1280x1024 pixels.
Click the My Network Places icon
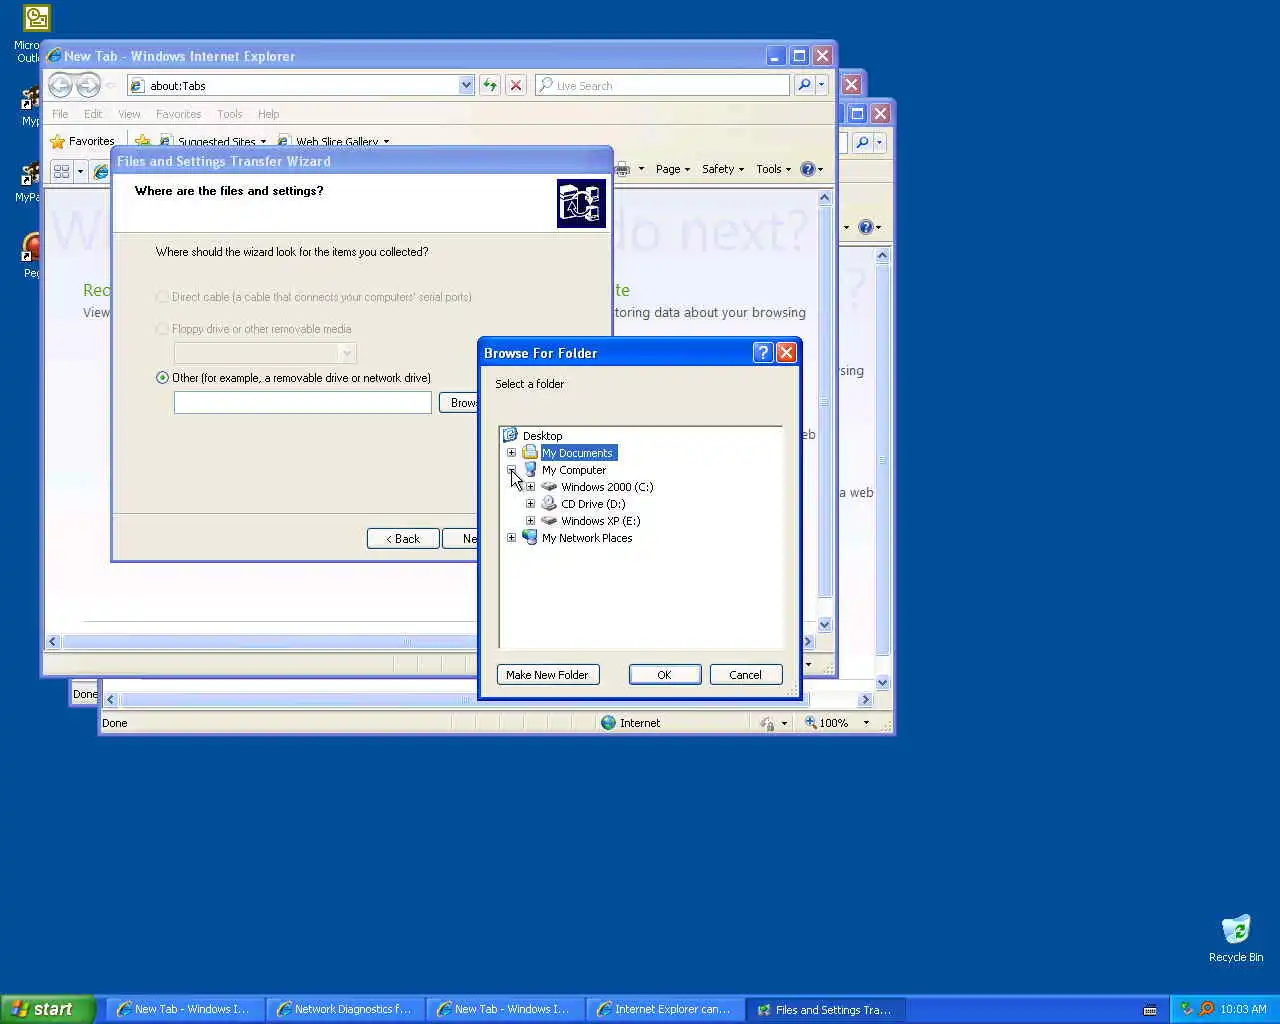[x=530, y=537]
